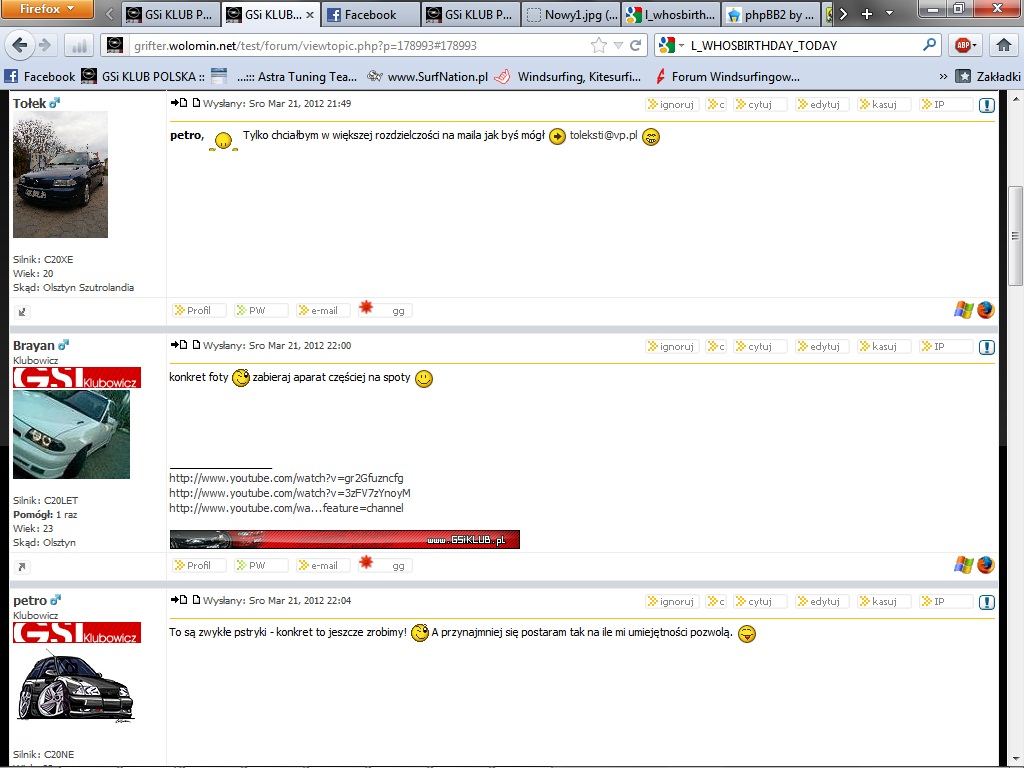Open the Adblock Plus dropdown arrow

click(974, 46)
